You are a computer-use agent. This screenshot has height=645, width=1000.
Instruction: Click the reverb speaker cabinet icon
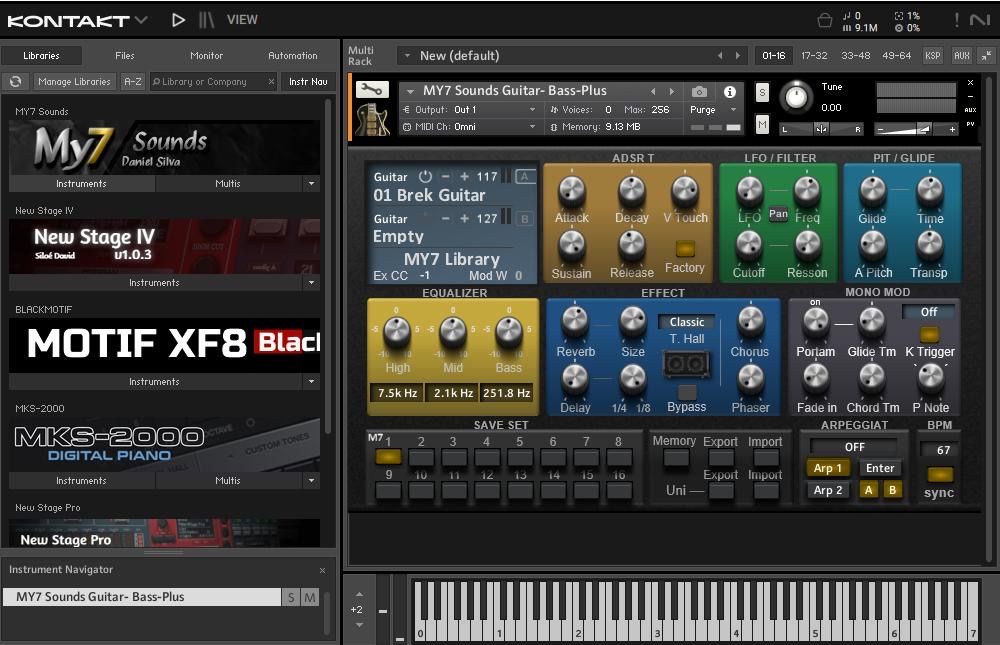click(686, 364)
